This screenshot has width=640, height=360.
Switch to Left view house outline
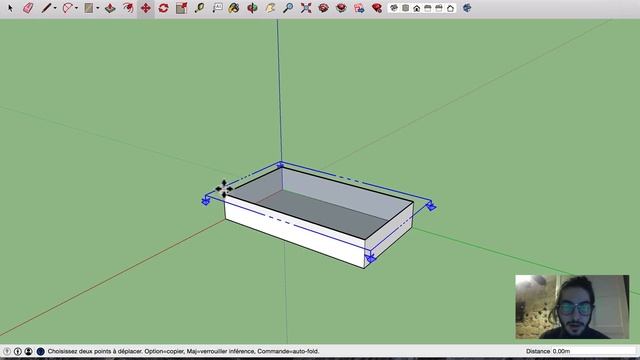coord(451,8)
